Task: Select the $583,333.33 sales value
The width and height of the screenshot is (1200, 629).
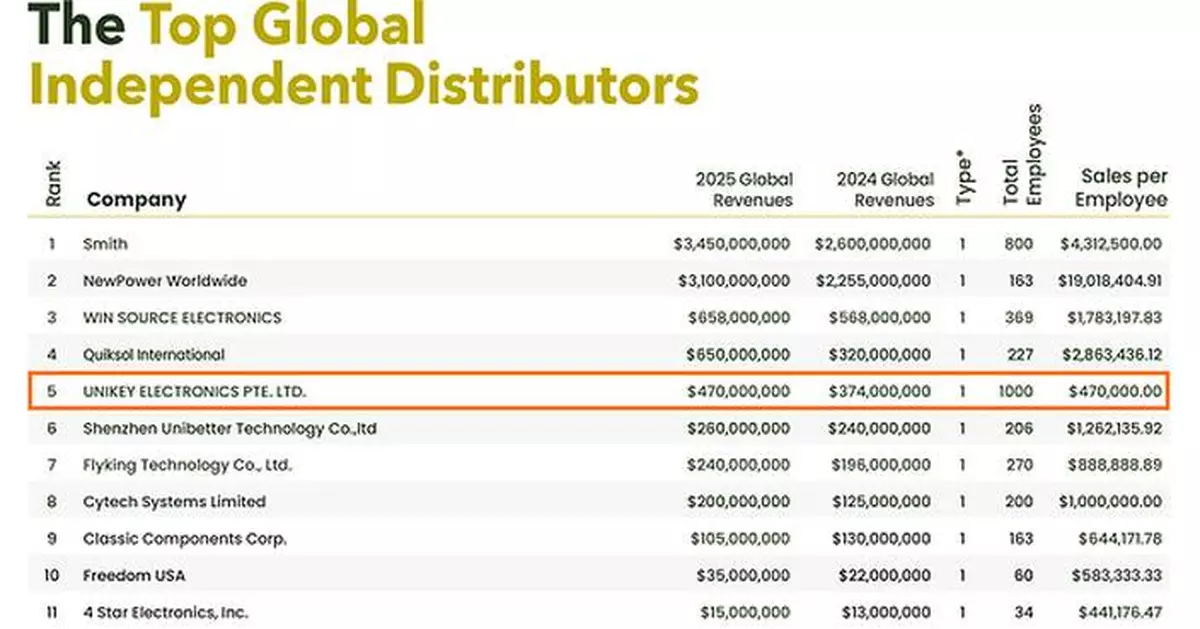Action: pos(1116,575)
